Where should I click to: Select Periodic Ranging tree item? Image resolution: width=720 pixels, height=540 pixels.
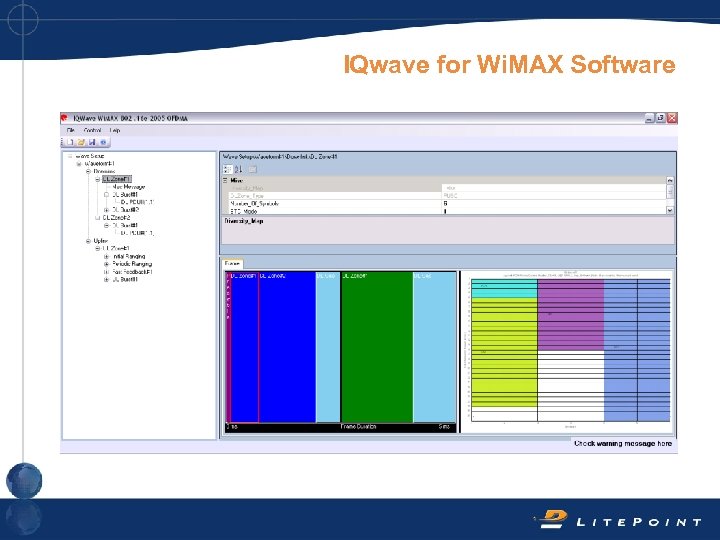[x=132, y=264]
